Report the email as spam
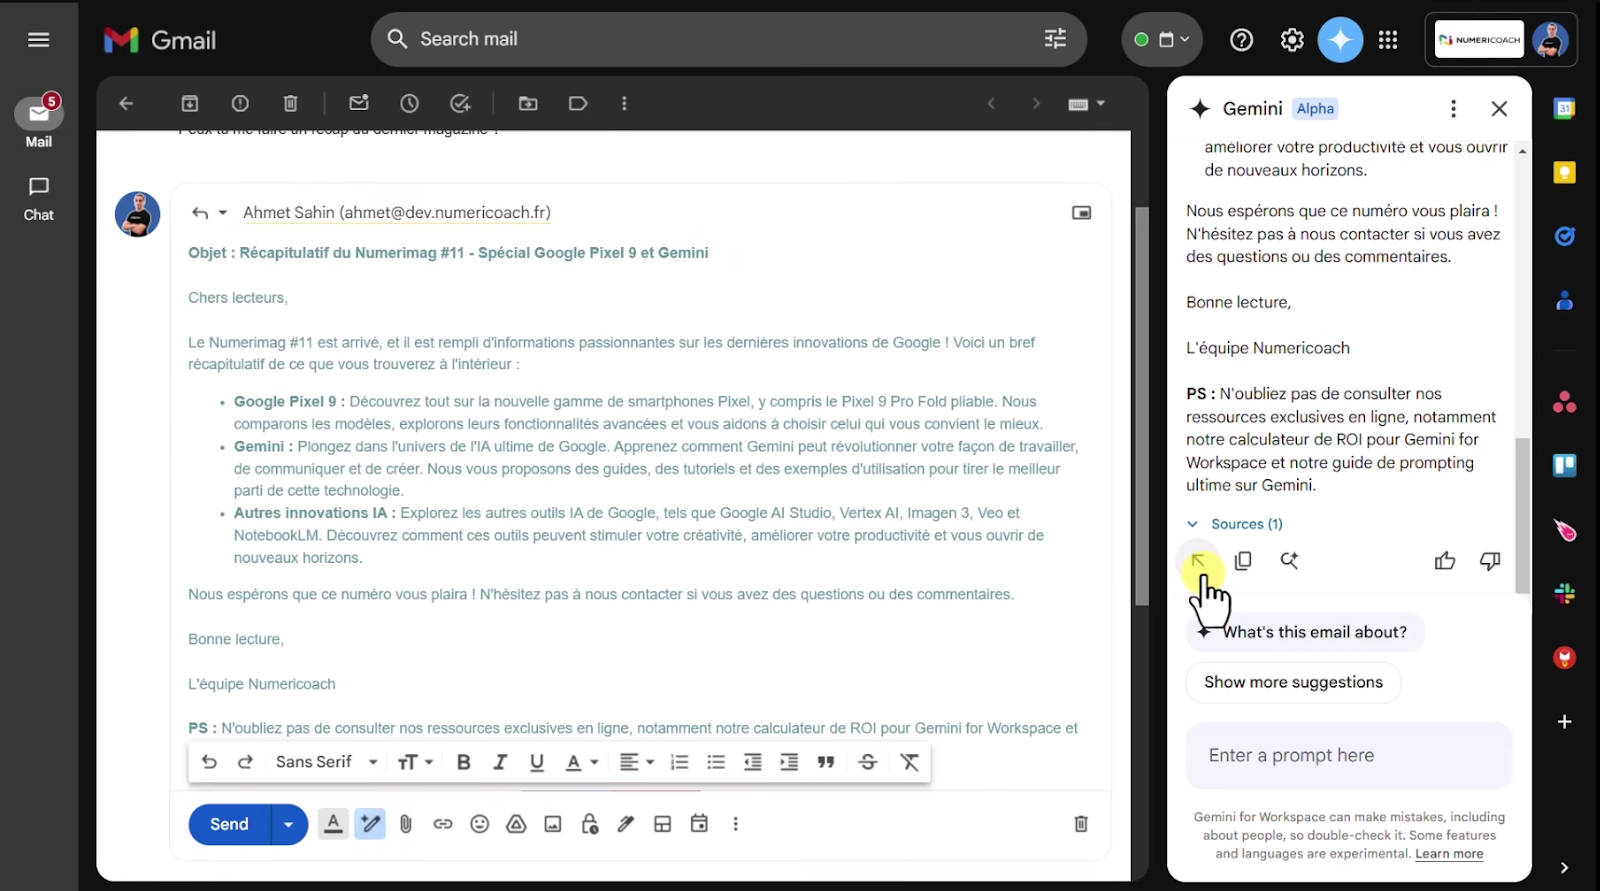The image size is (1600, 891). [x=240, y=103]
